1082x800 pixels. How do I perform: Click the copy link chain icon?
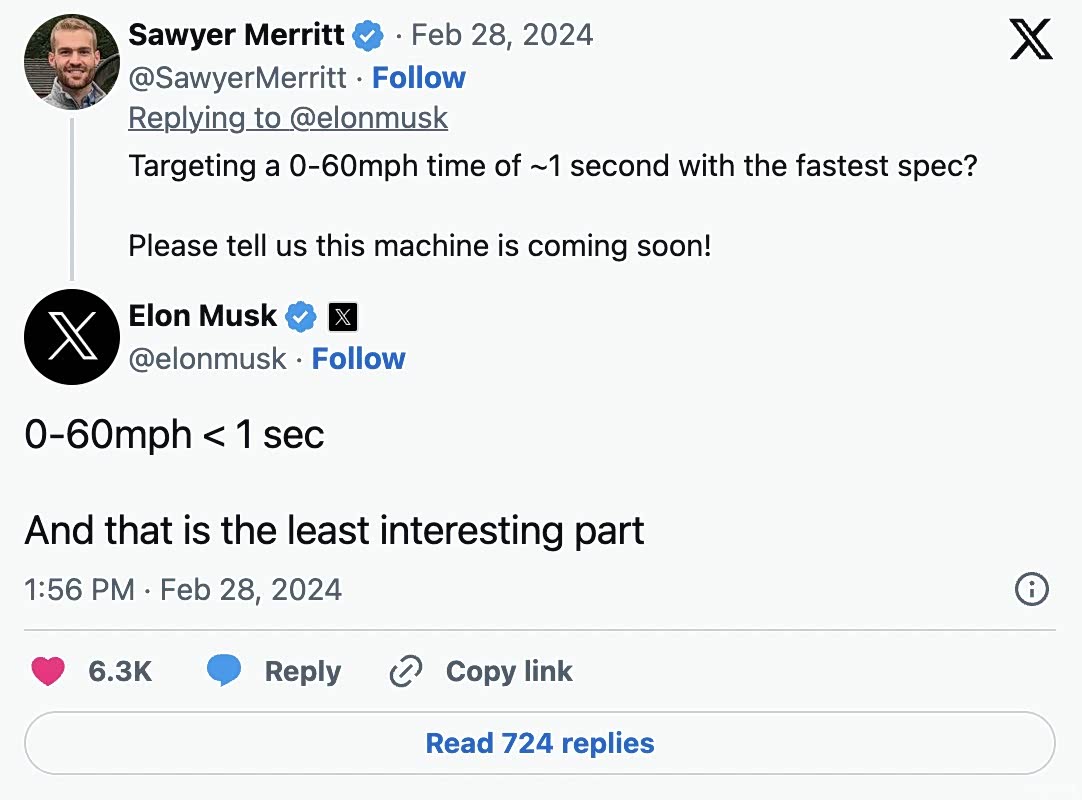point(406,671)
